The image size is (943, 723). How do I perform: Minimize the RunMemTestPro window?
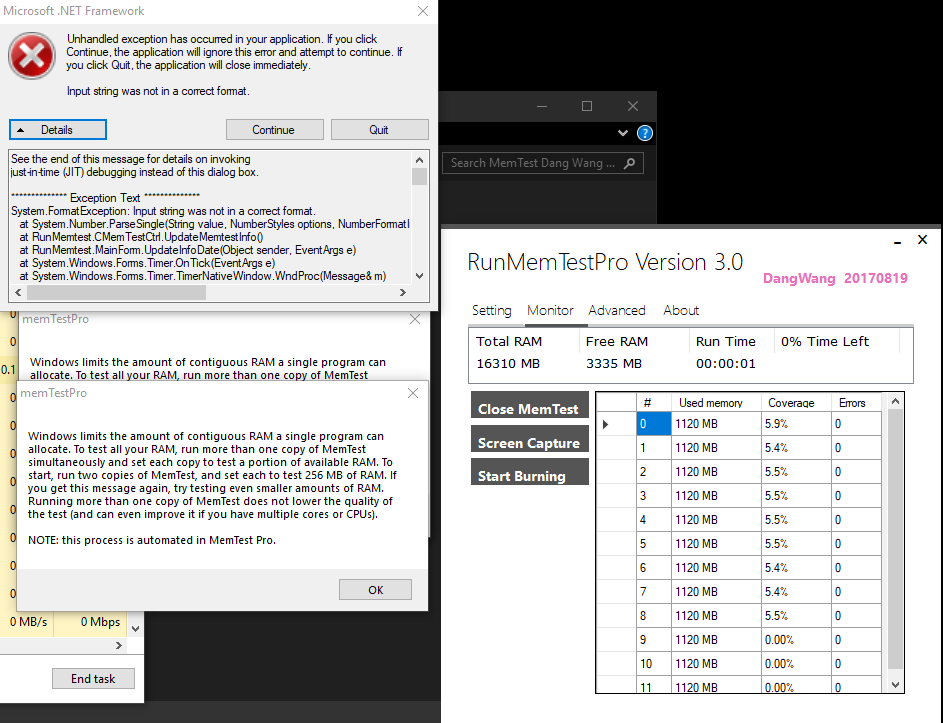point(897,241)
